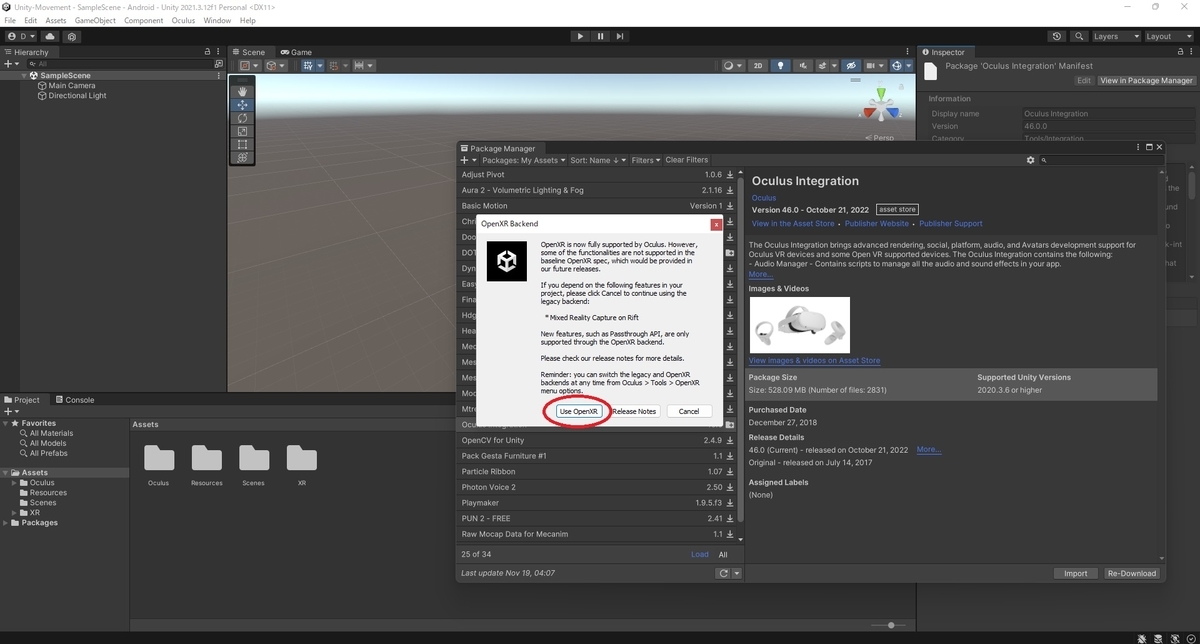Expand the Oculus folder in Project tree

click(x=15, y=483)
